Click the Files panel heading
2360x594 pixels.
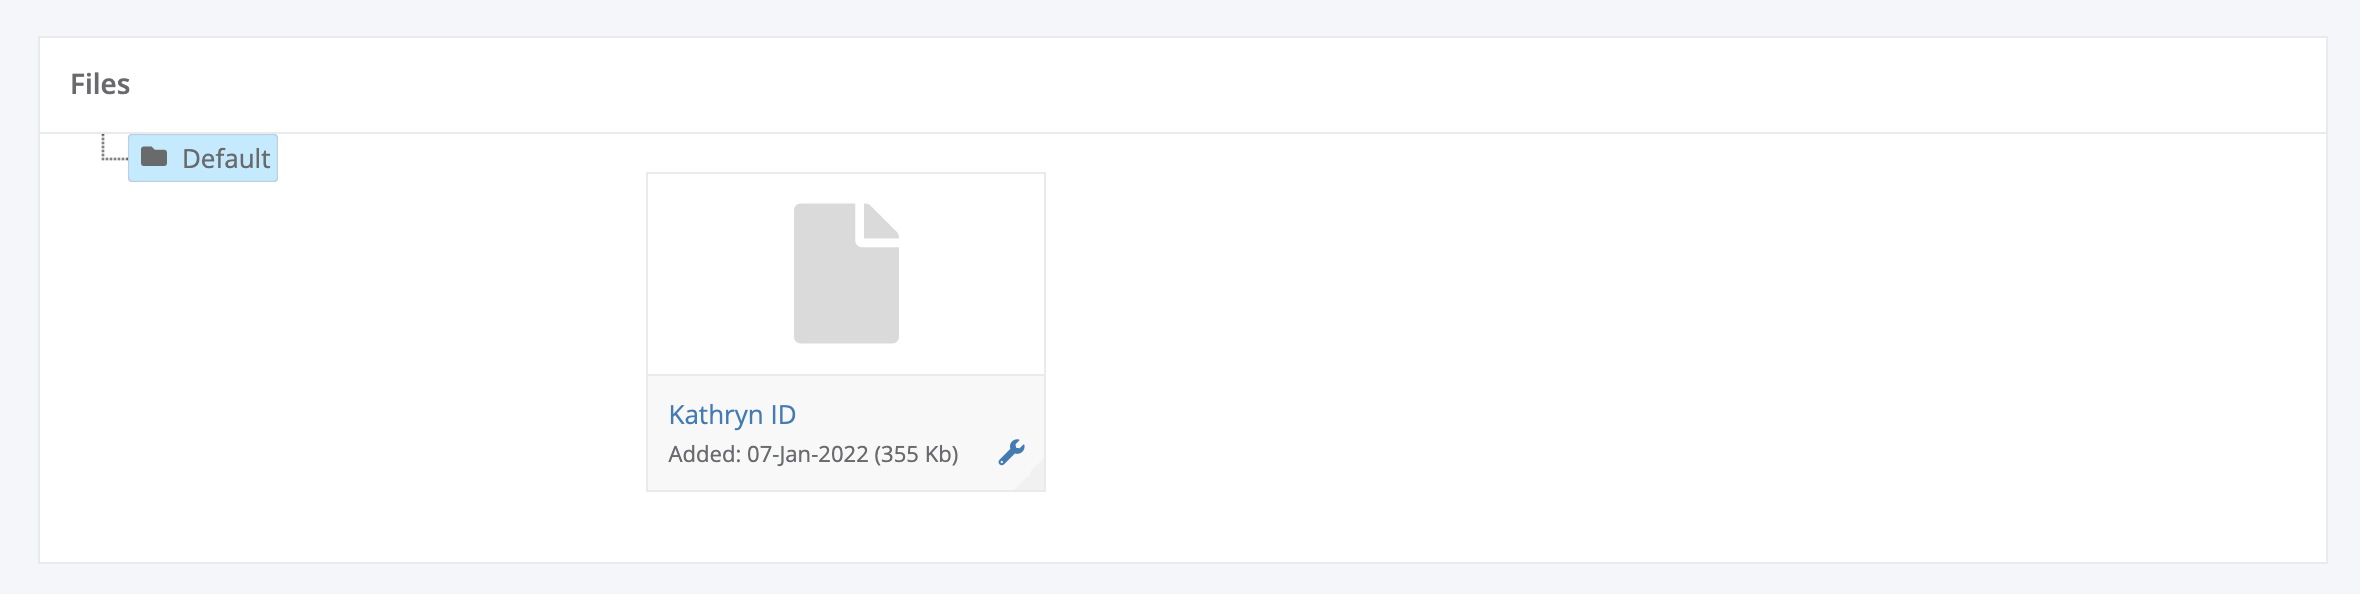[100, 84]
